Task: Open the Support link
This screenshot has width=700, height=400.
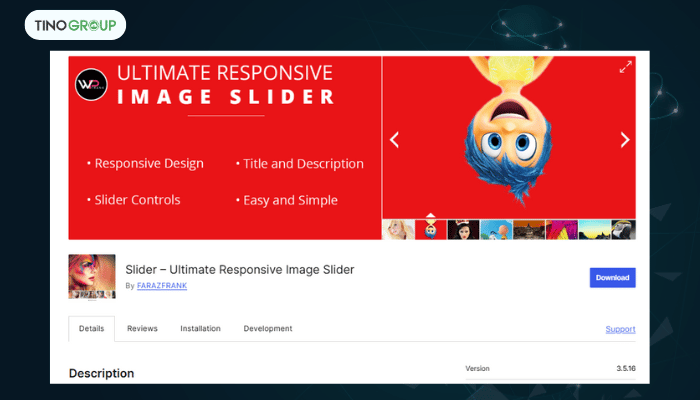Action: coord(621,329)
